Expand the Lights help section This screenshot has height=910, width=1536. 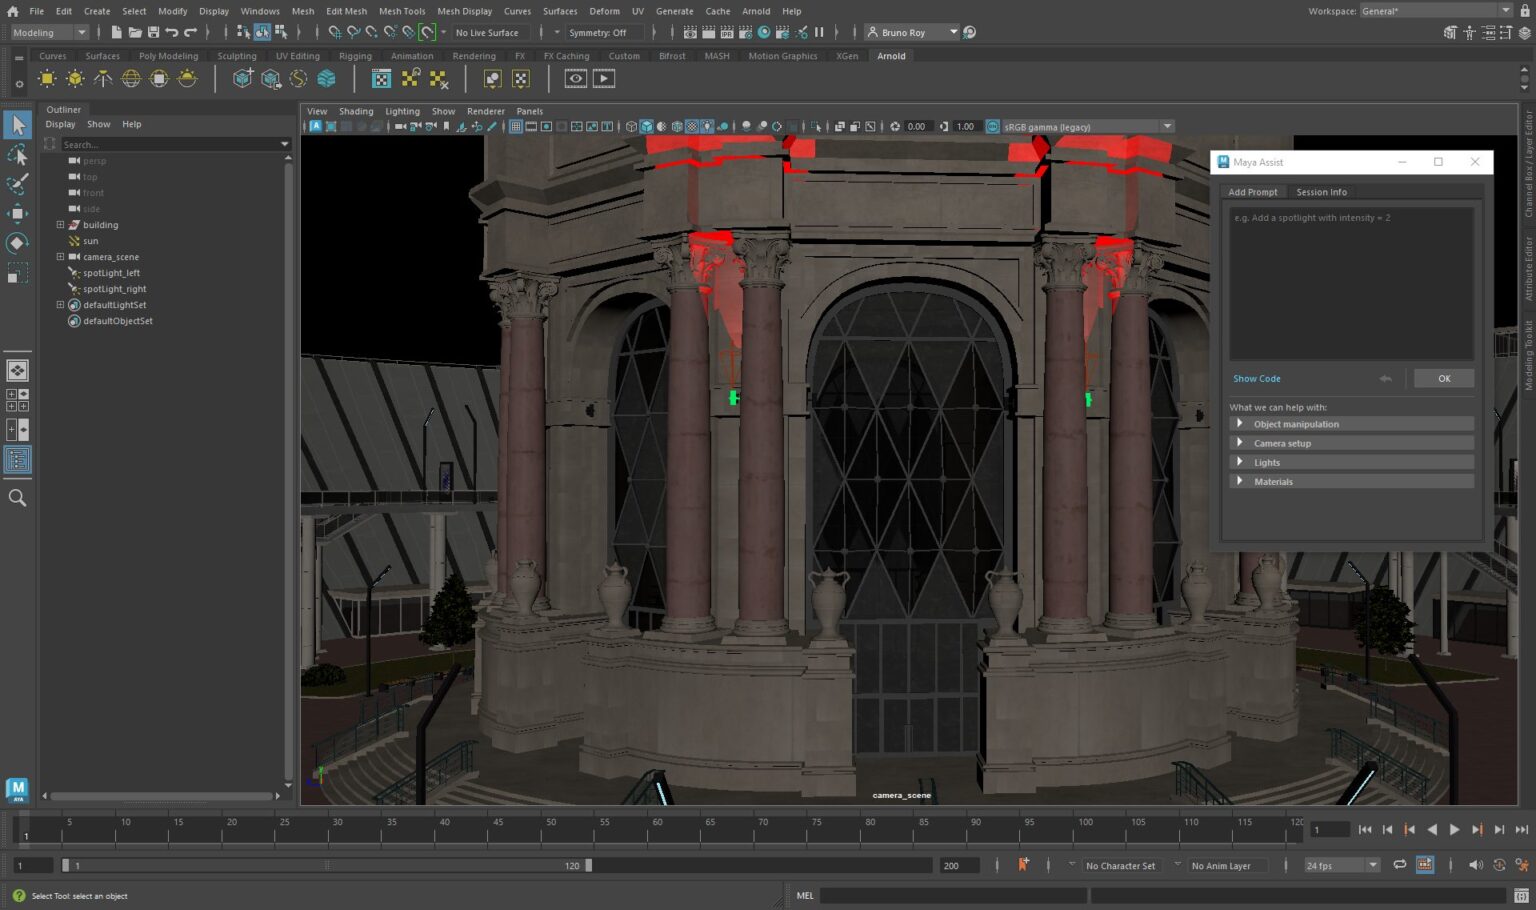1240,462
